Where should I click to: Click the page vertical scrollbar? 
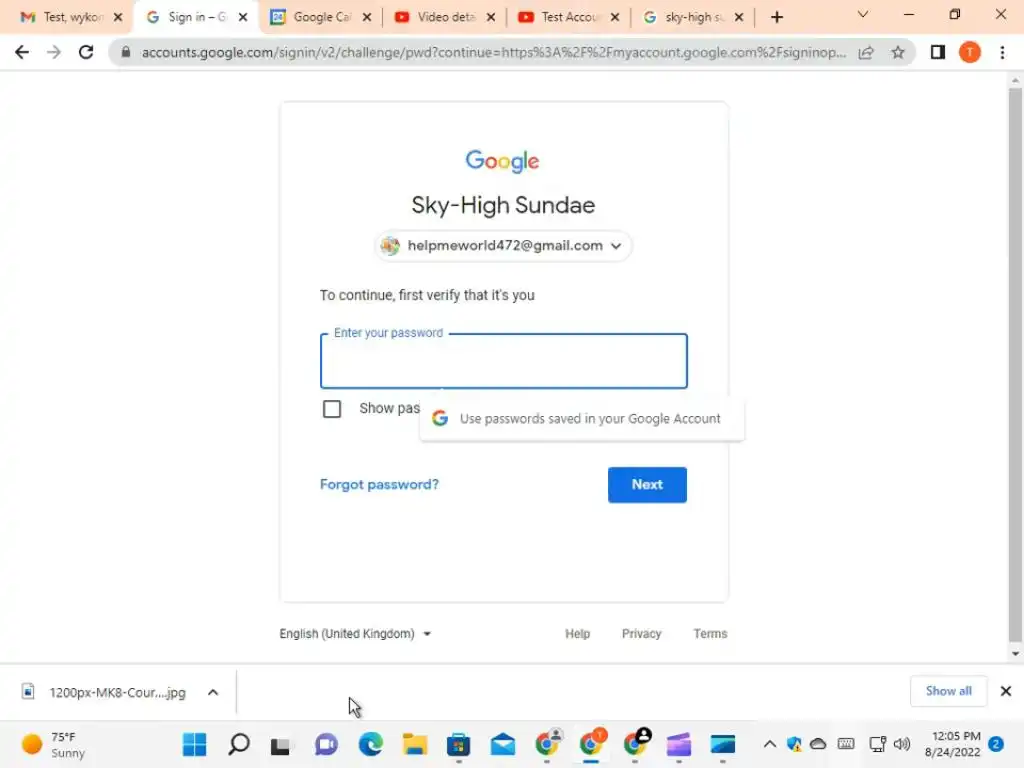pyautogui.click(x=1014, y=366)
